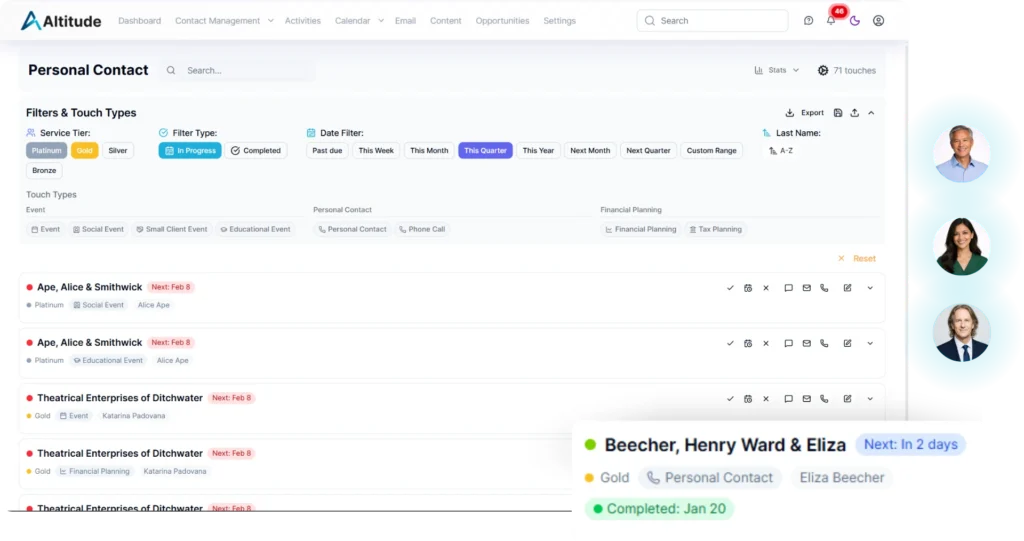Open the Opportunities menu item
This screenshot has width=1024, height=541.
point(502,21)
